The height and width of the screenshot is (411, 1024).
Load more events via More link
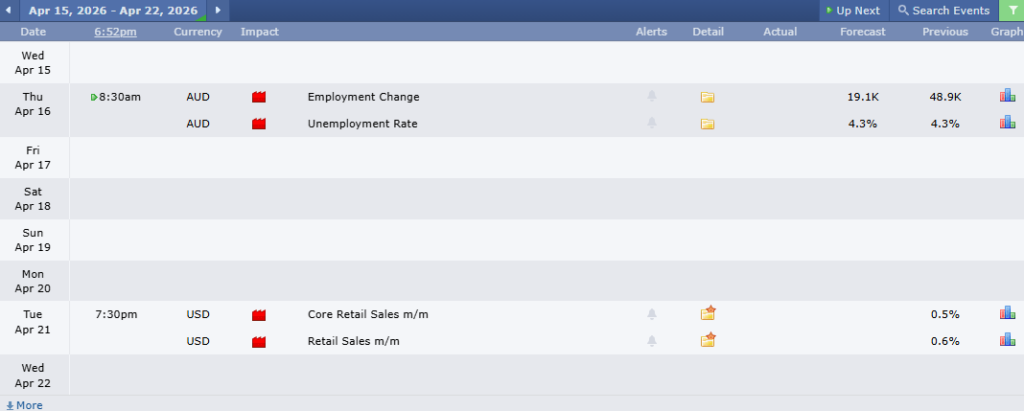coord(24,405)
